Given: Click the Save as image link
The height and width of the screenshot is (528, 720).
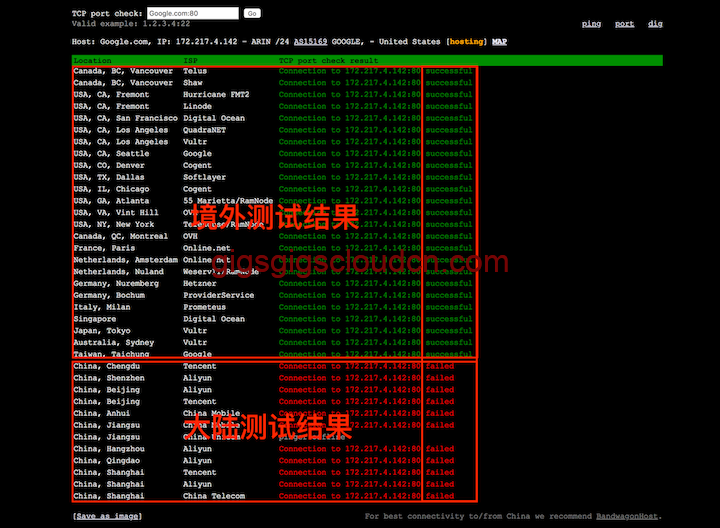Looking at the screenshot, I should pyautogui.click(x=107, y=516).
